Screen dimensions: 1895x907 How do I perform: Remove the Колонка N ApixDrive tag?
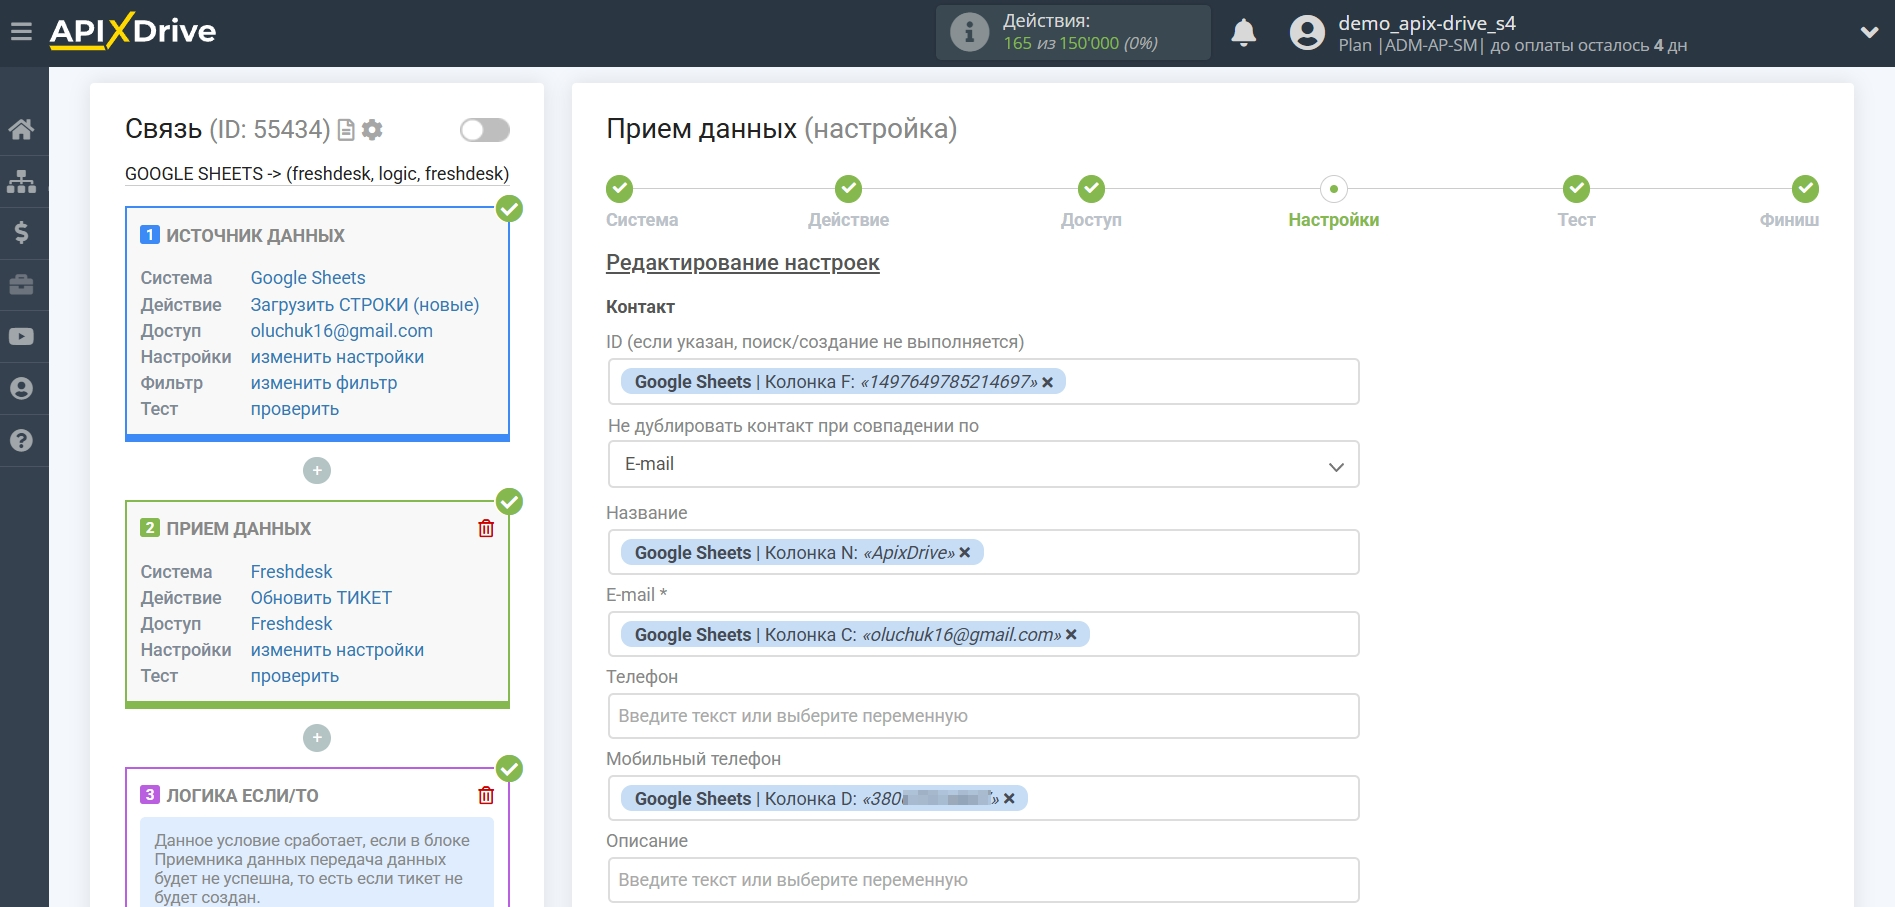coord(965,553)
